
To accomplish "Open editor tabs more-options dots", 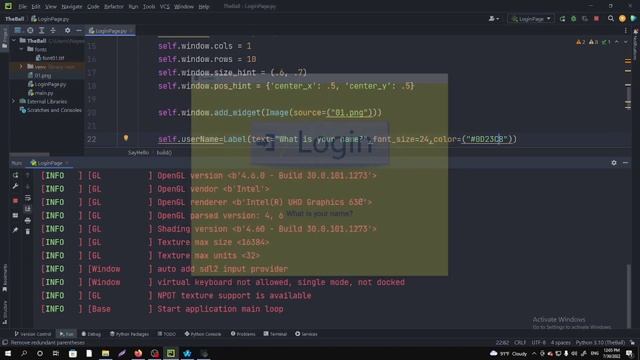I will pos(626,31).
